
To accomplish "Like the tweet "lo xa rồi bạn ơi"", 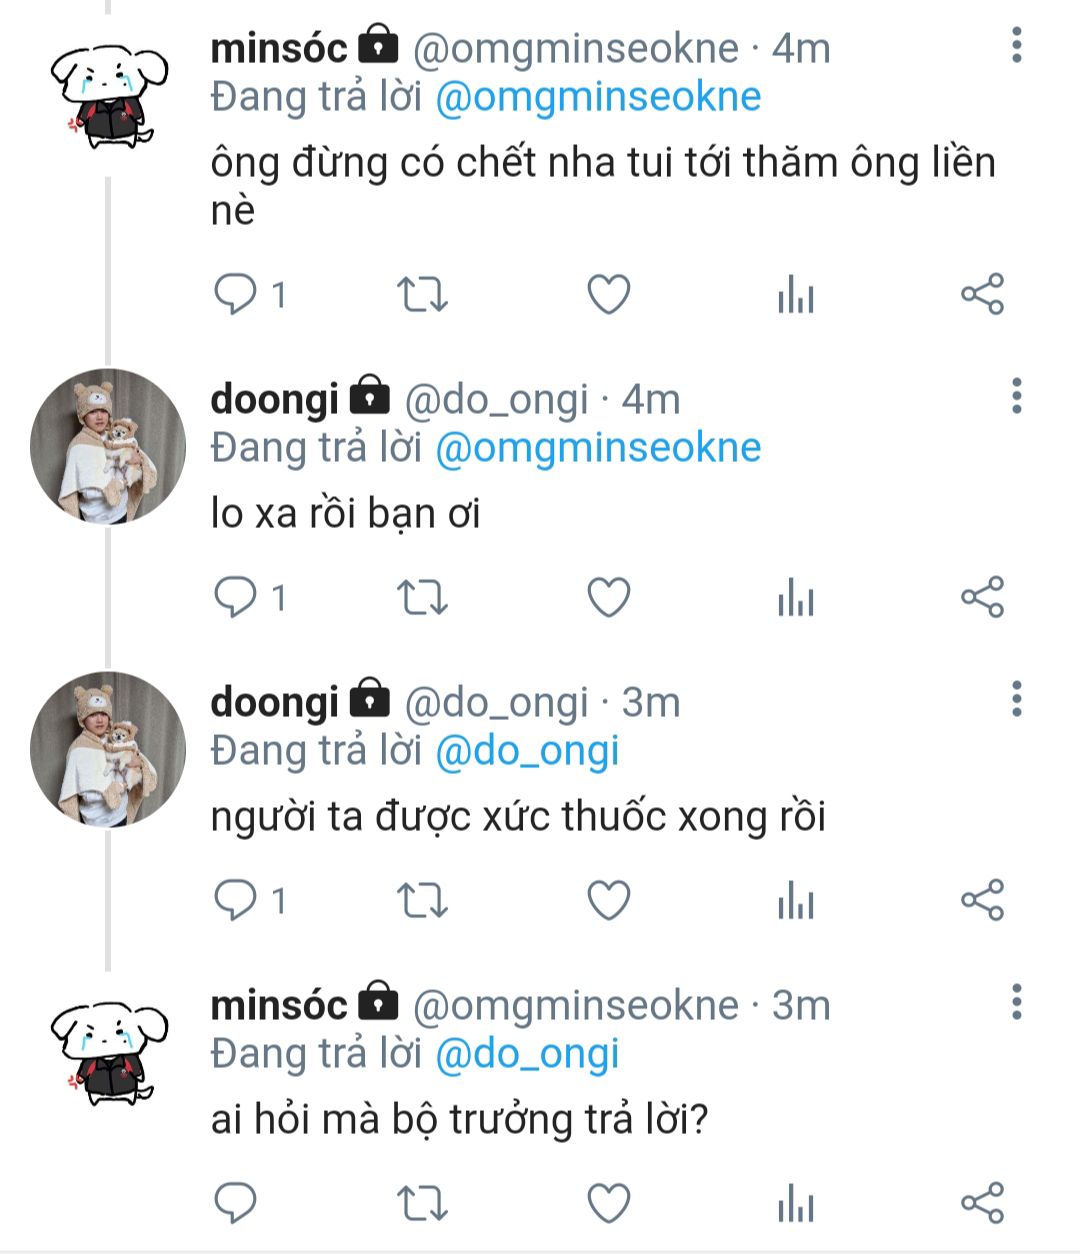I will coord(608,598).
